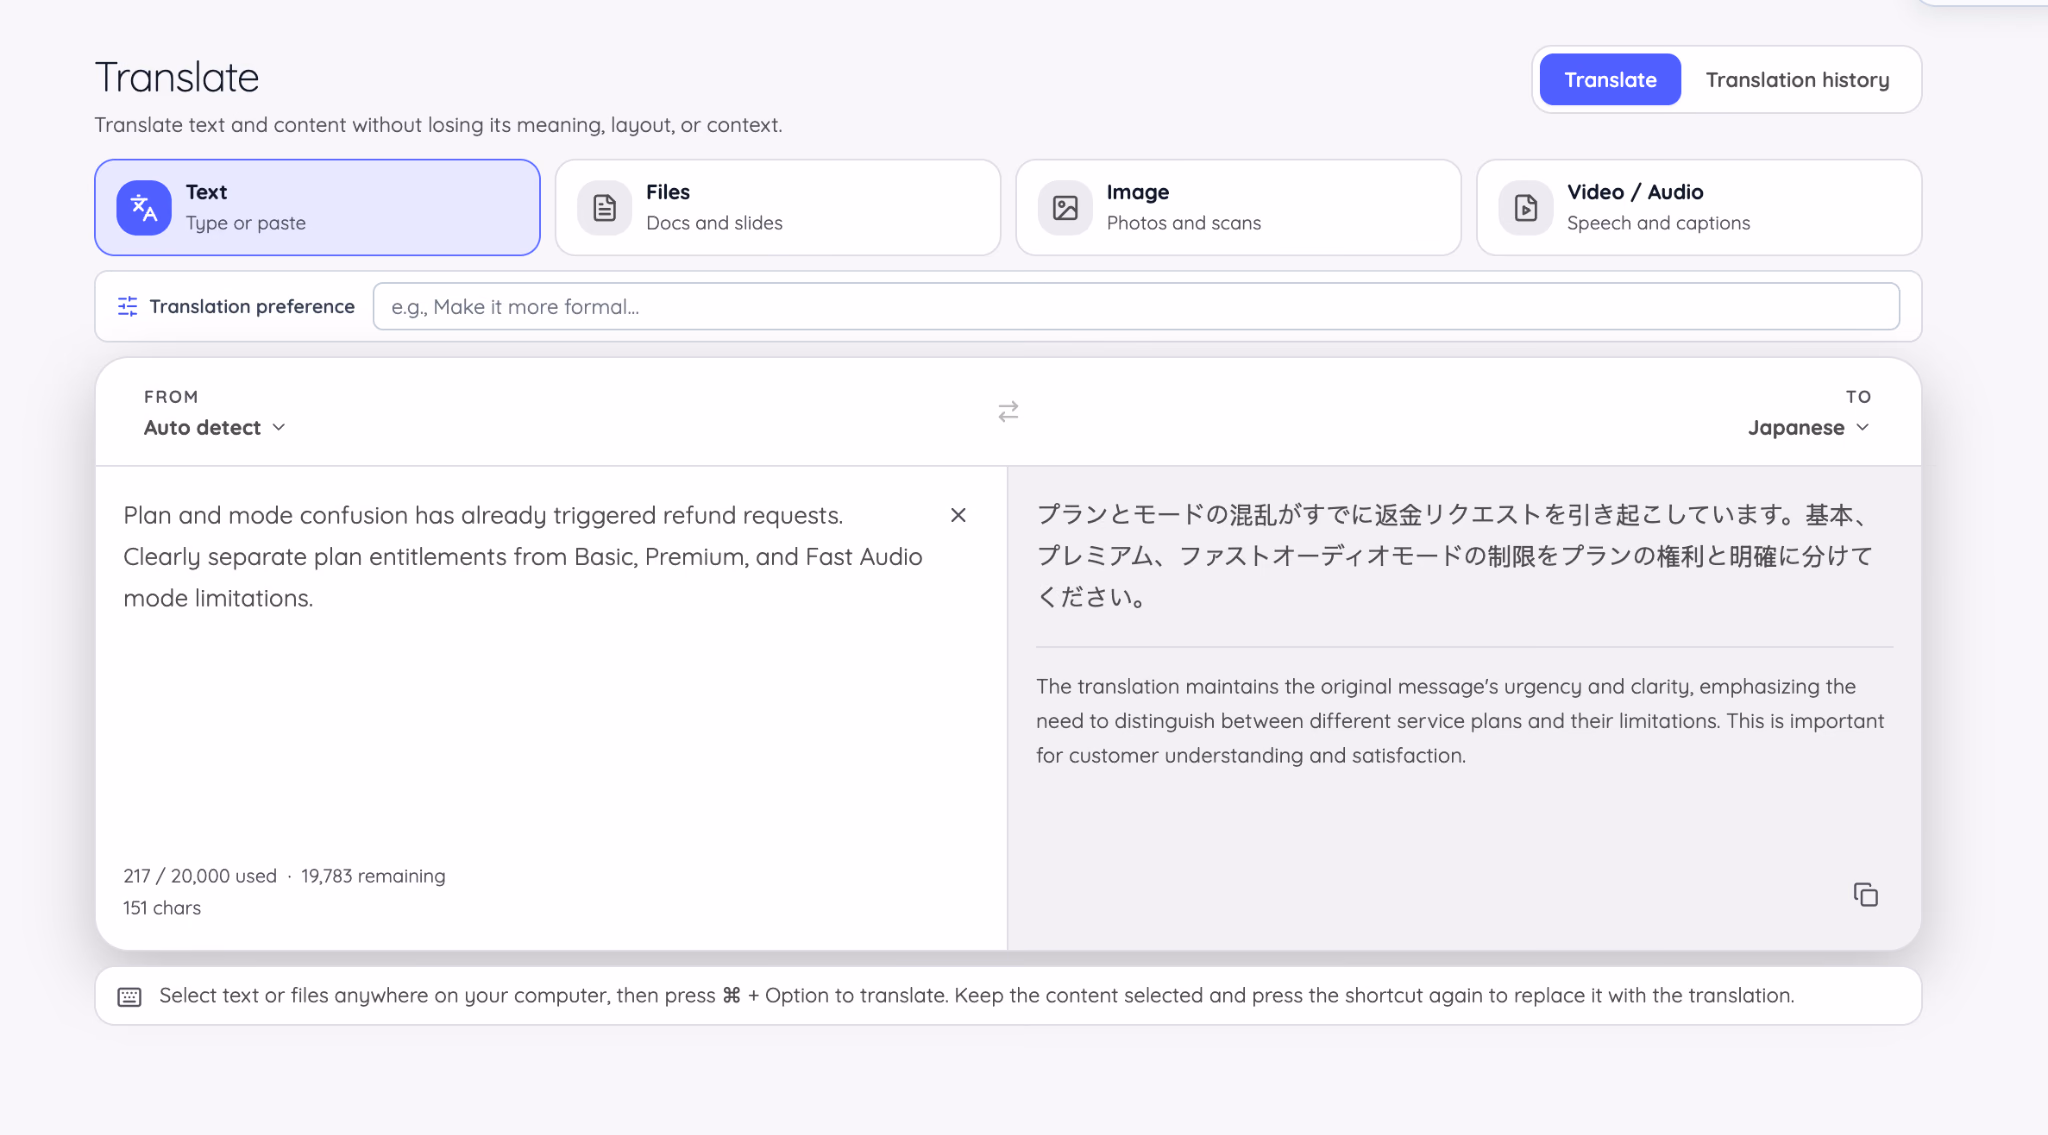Click the Files document icon
Viewport: 2048px width, 1135px height.
605,208
